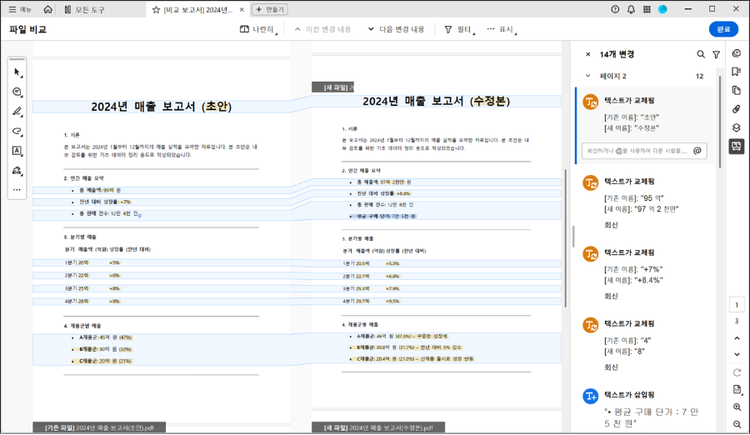Select the highlighter pen tool
Image resolution: width=750 pixels, height=435 pixels.
(x=17, y=112)
